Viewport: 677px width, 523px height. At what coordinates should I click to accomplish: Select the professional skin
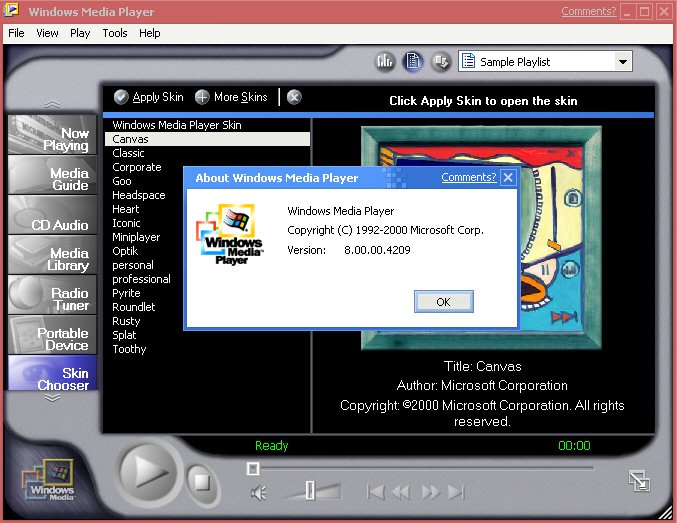click(141, 279)
